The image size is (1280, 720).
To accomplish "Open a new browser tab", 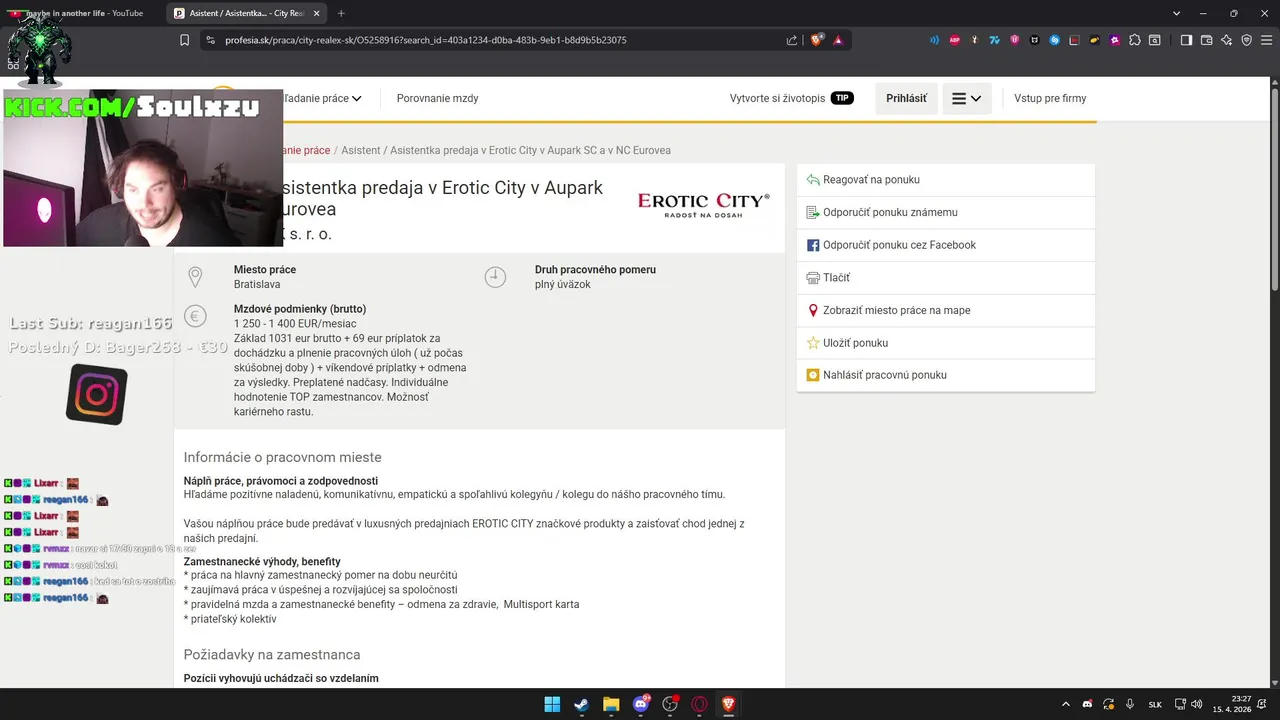I will click(341, 13).
